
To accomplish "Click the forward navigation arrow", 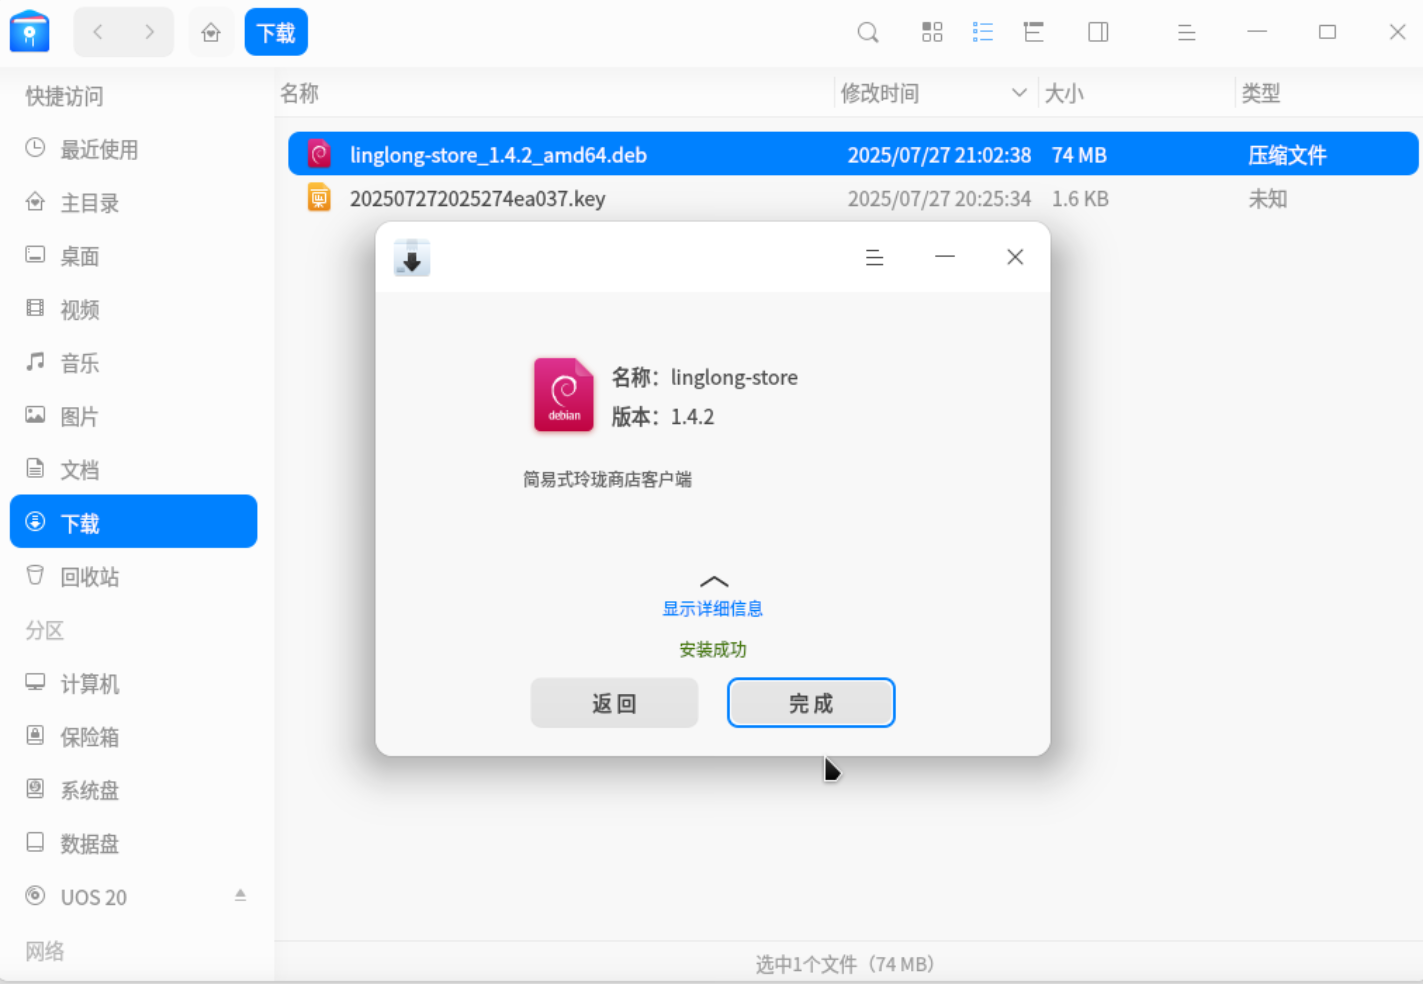I will pyautogui.click(x=148, y=32).
